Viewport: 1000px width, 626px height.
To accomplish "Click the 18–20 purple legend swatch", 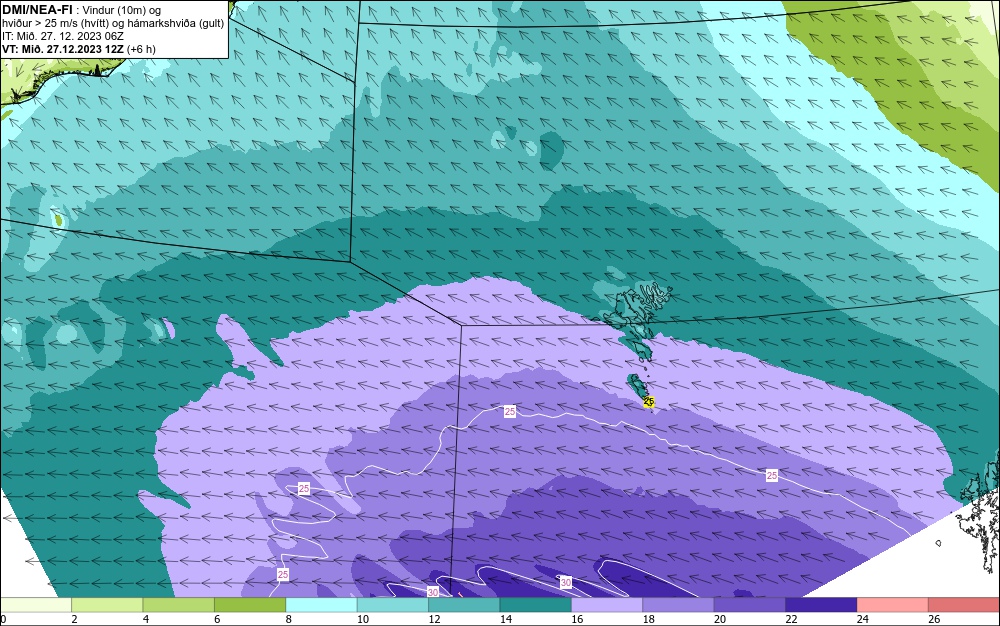I will click(x=679, y=605).
